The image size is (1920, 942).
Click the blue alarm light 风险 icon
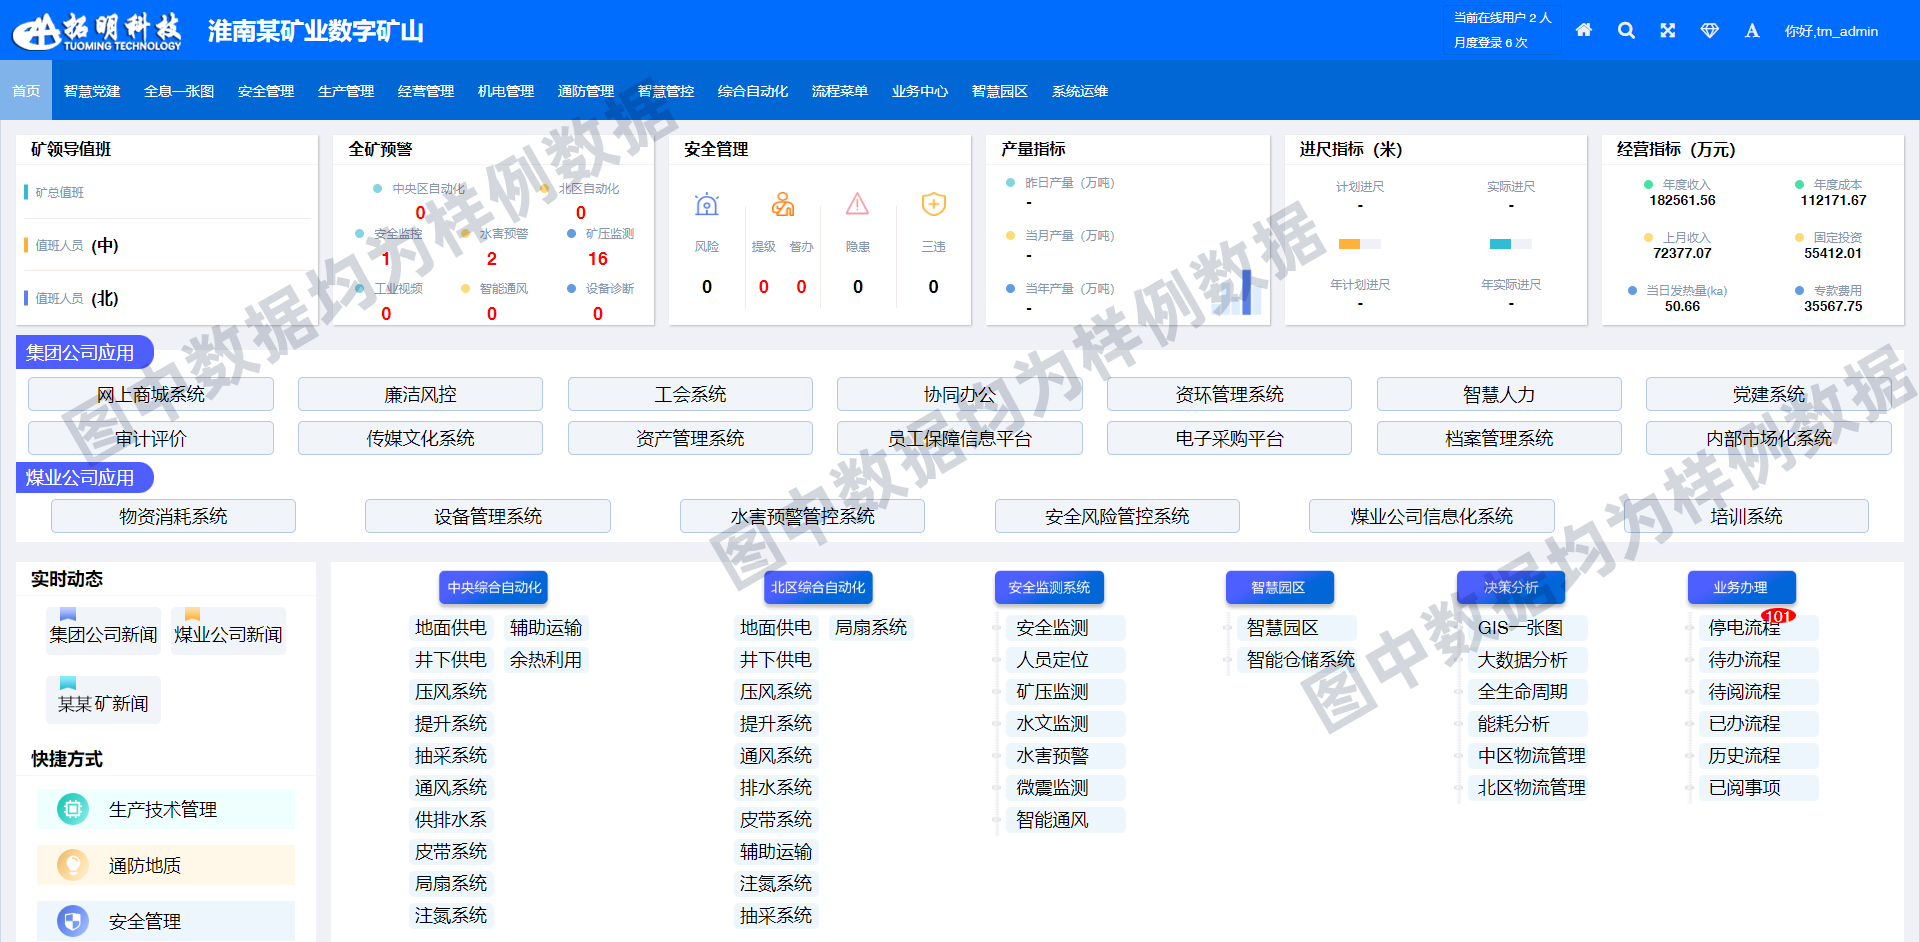(707, 205)
